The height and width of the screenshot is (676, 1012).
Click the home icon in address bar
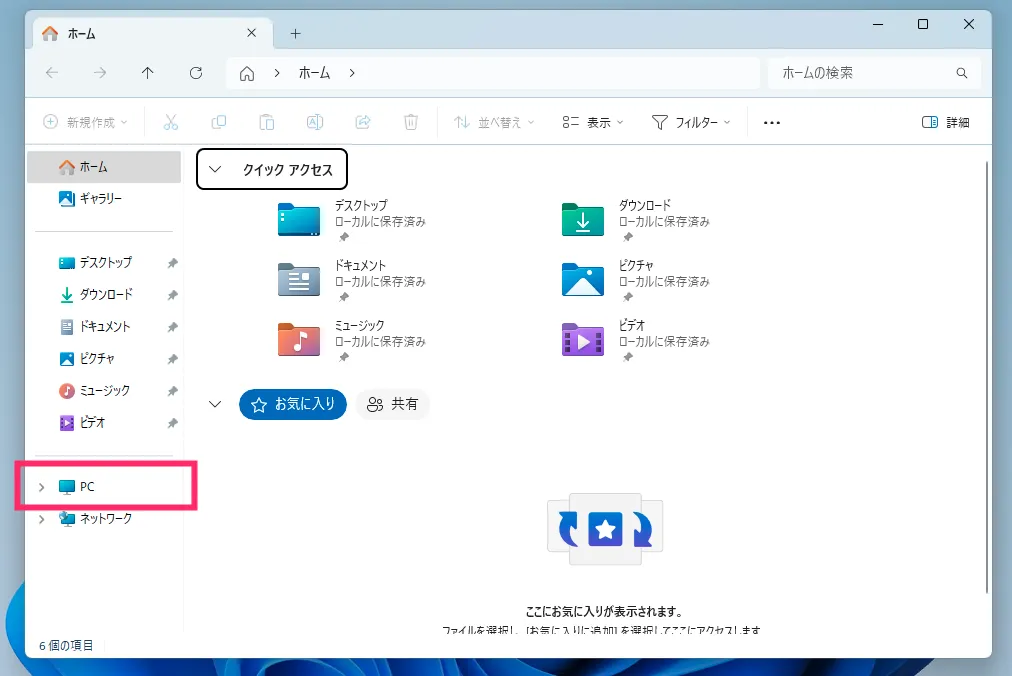(247, 74)
